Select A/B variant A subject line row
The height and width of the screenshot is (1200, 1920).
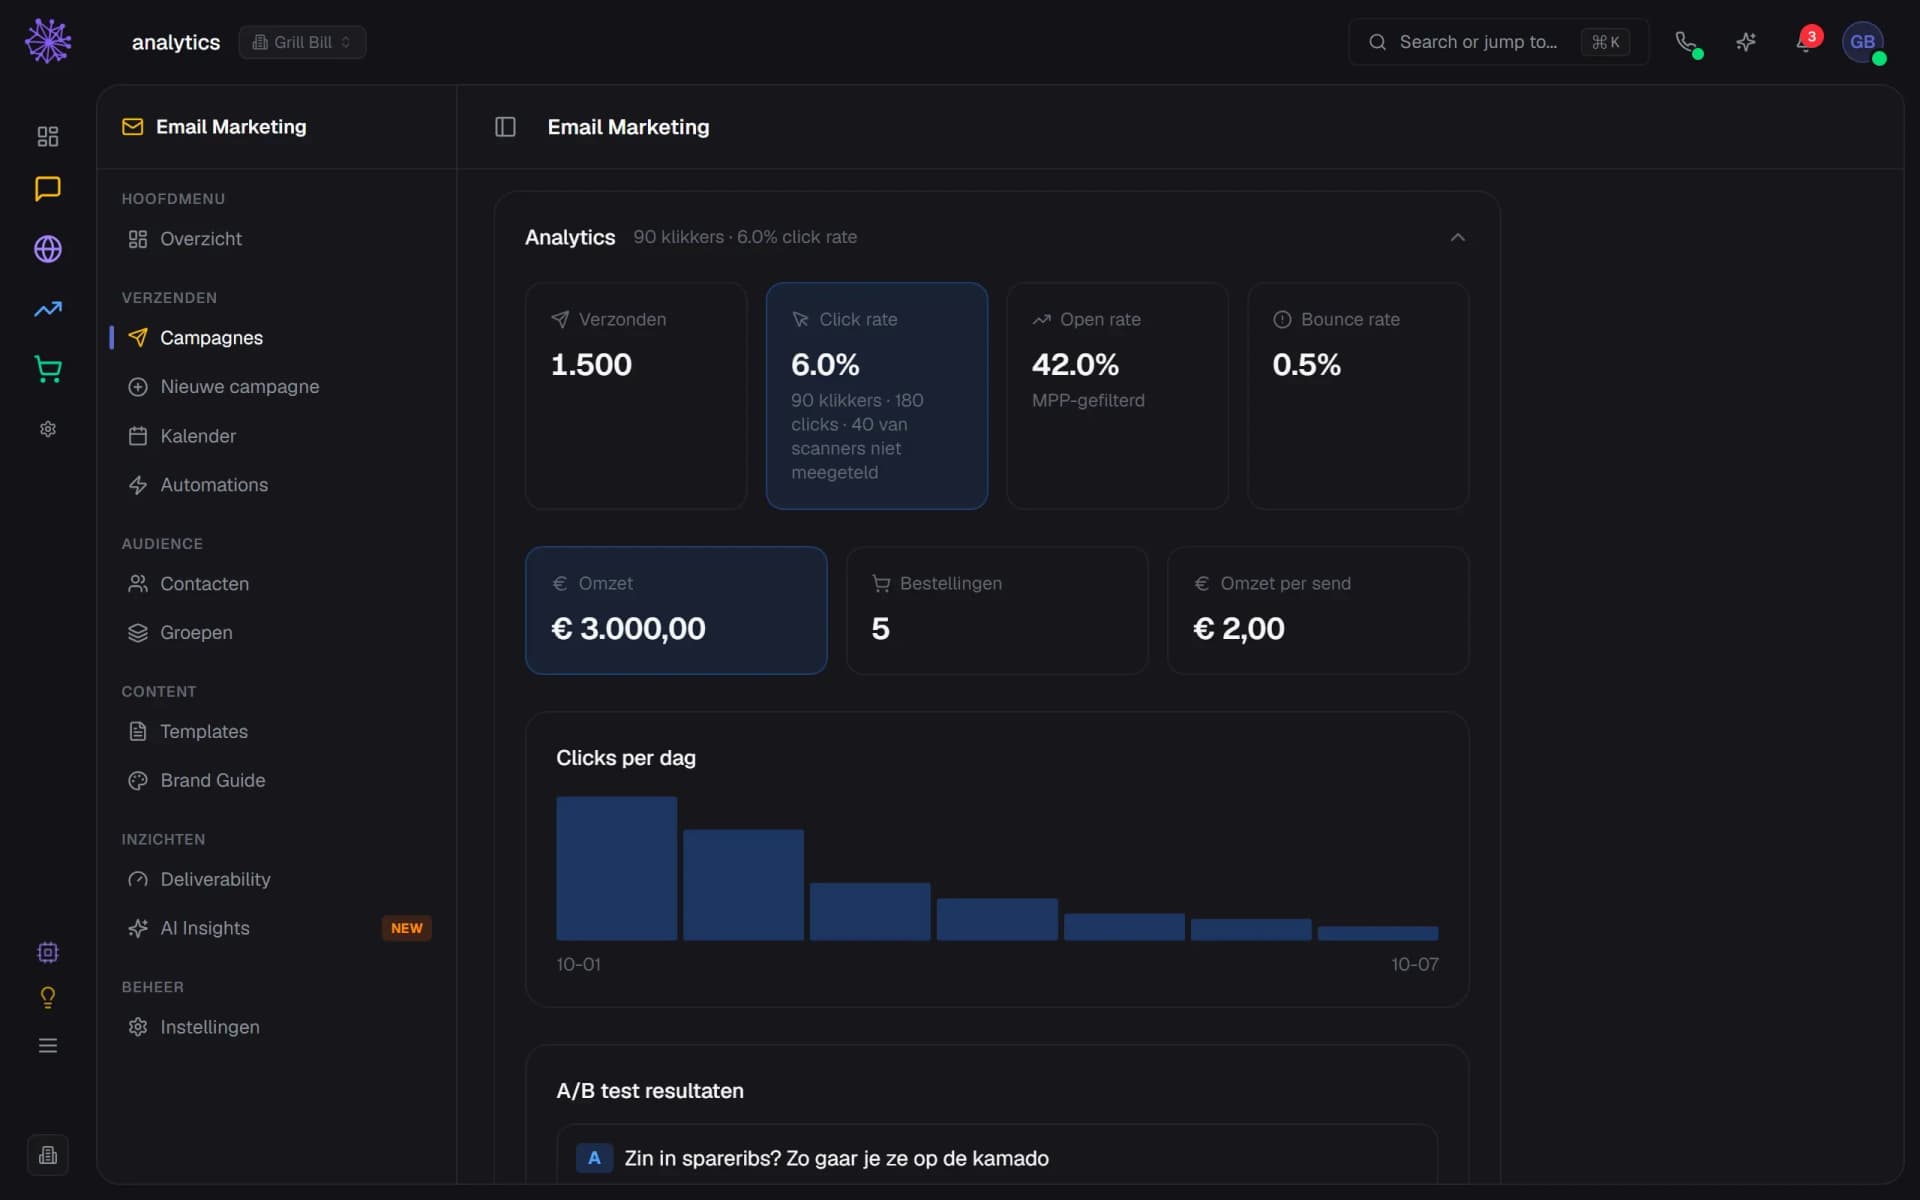point(997,1156)
